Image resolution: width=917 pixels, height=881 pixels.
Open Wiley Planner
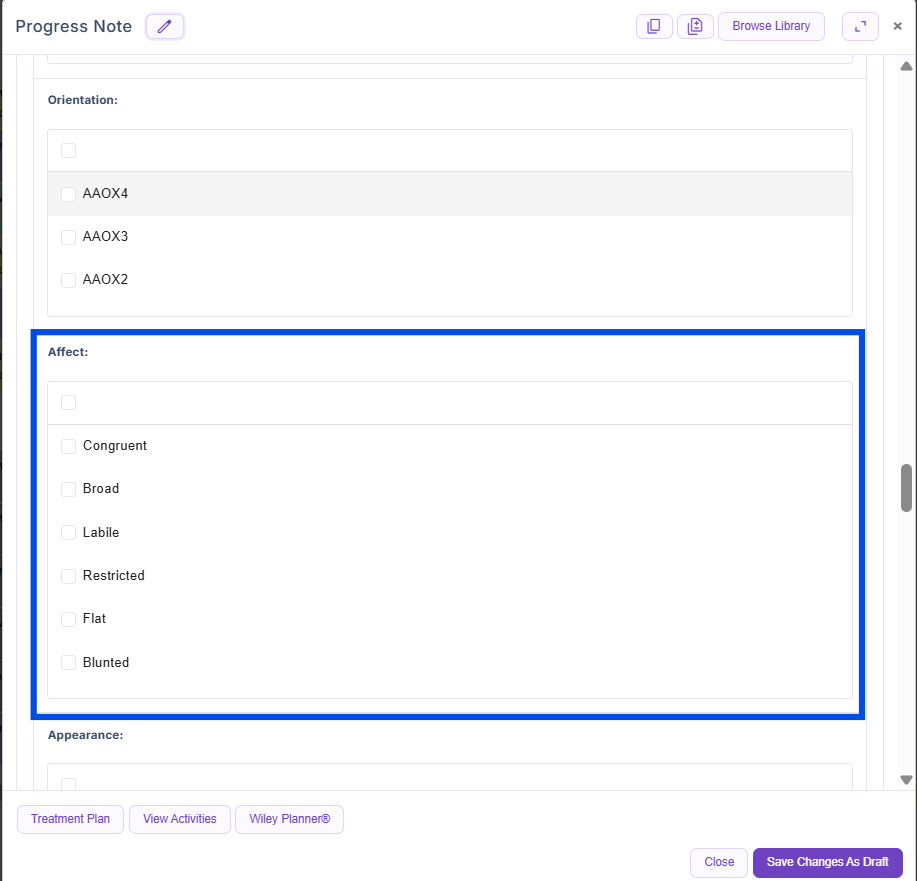click(x=289, y=819)
